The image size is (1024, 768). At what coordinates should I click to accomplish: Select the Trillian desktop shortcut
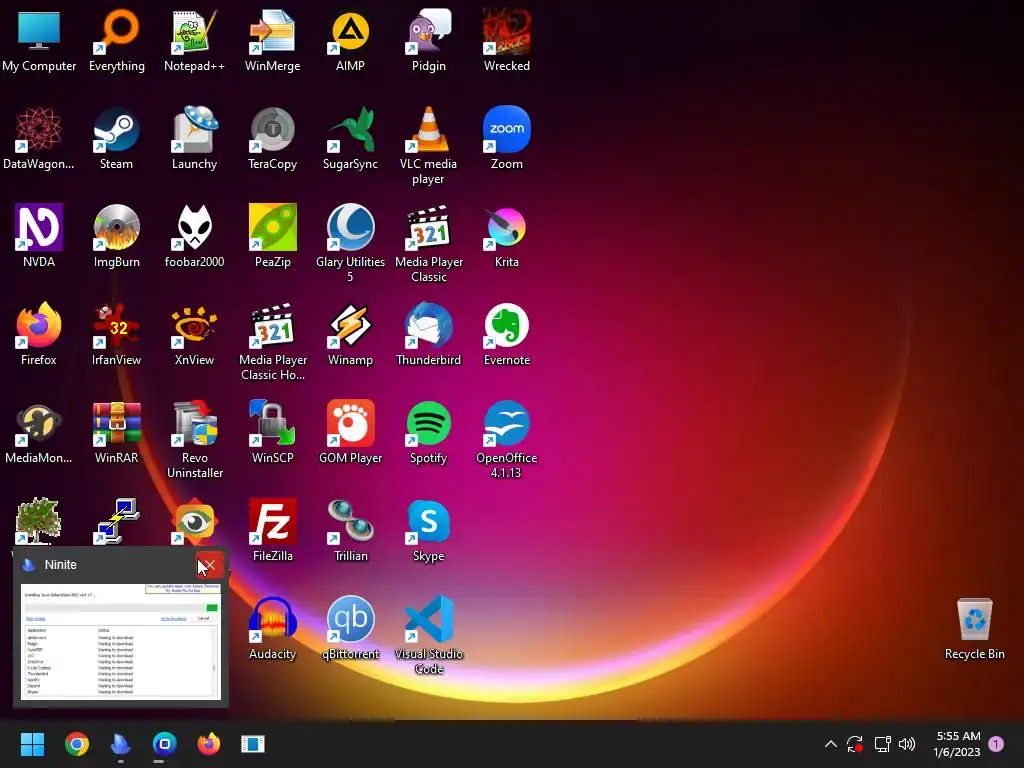pos(350,530)
